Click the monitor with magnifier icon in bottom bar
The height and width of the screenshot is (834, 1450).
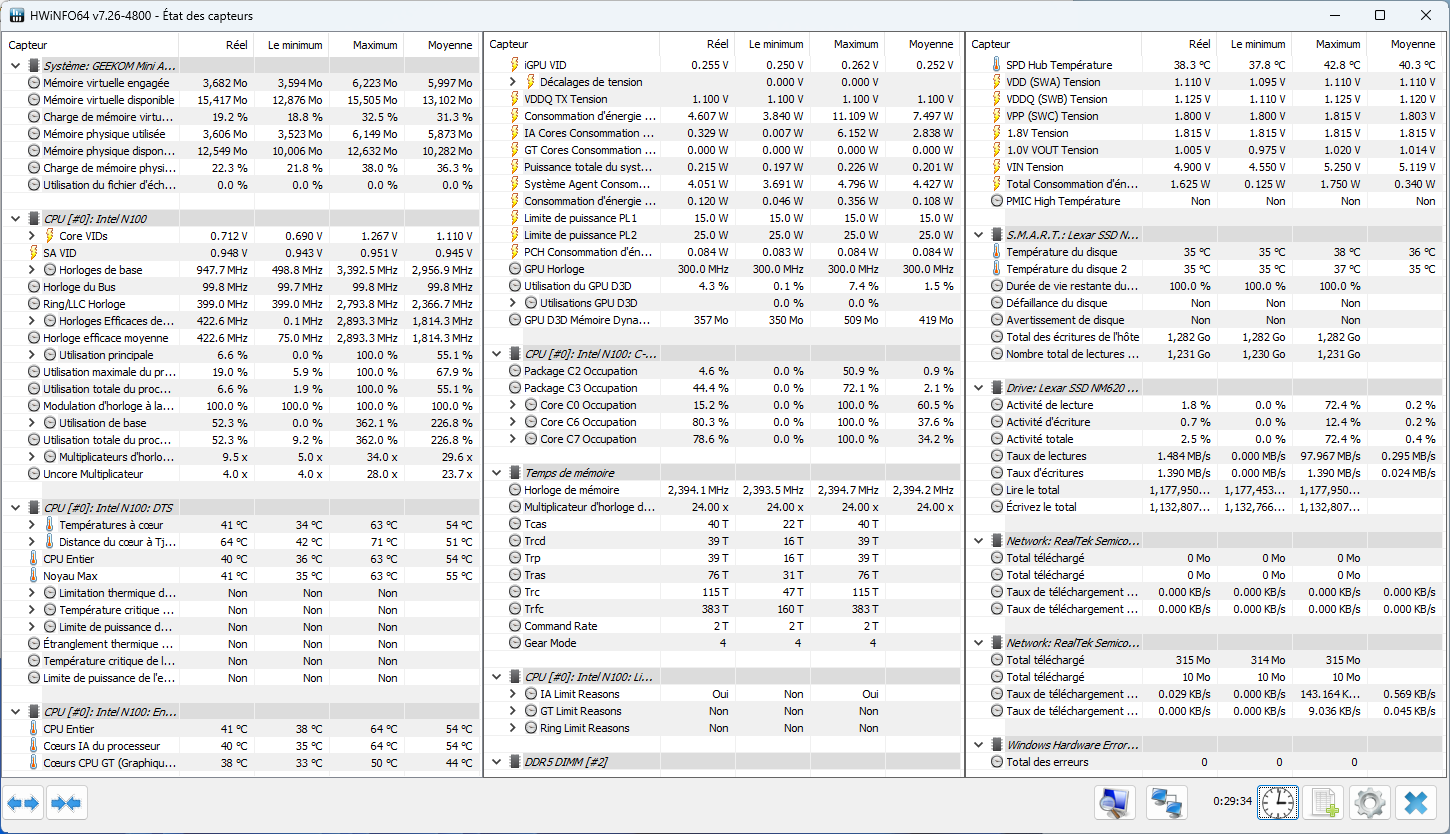coord(1114,802)
